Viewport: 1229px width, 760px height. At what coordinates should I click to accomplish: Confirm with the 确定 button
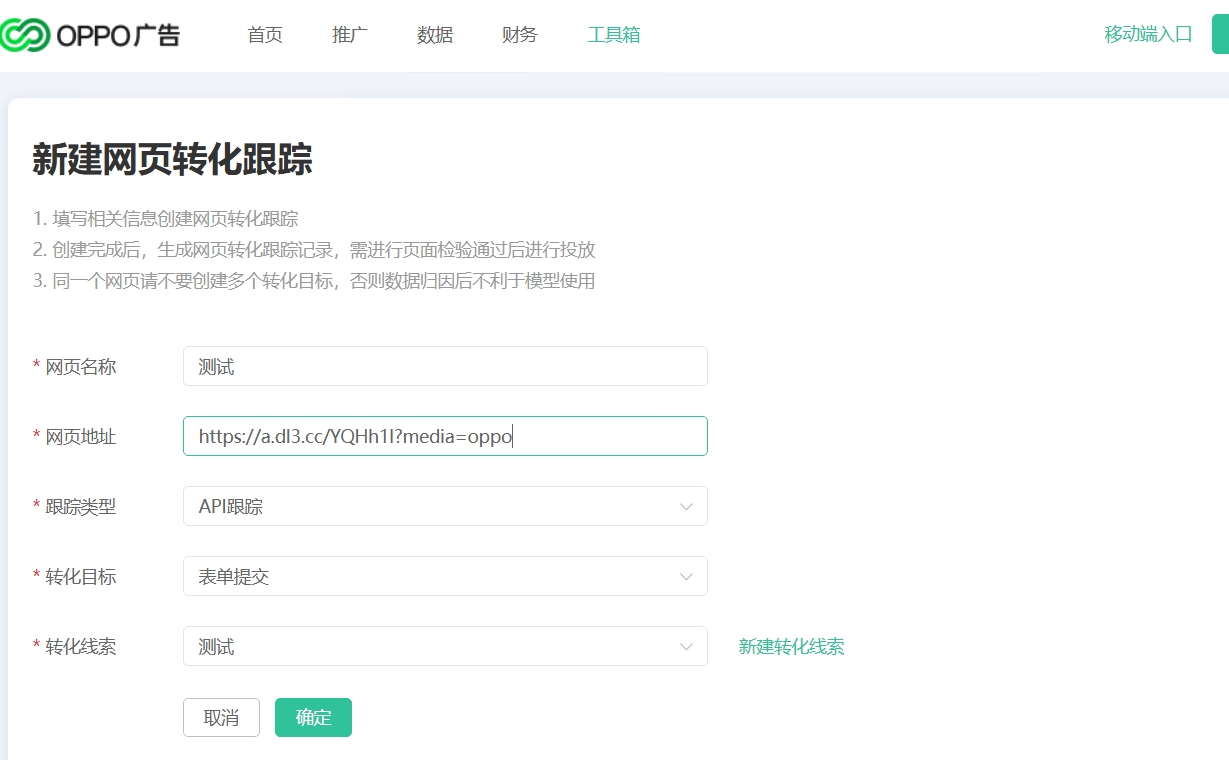click(x=313, y=717)
